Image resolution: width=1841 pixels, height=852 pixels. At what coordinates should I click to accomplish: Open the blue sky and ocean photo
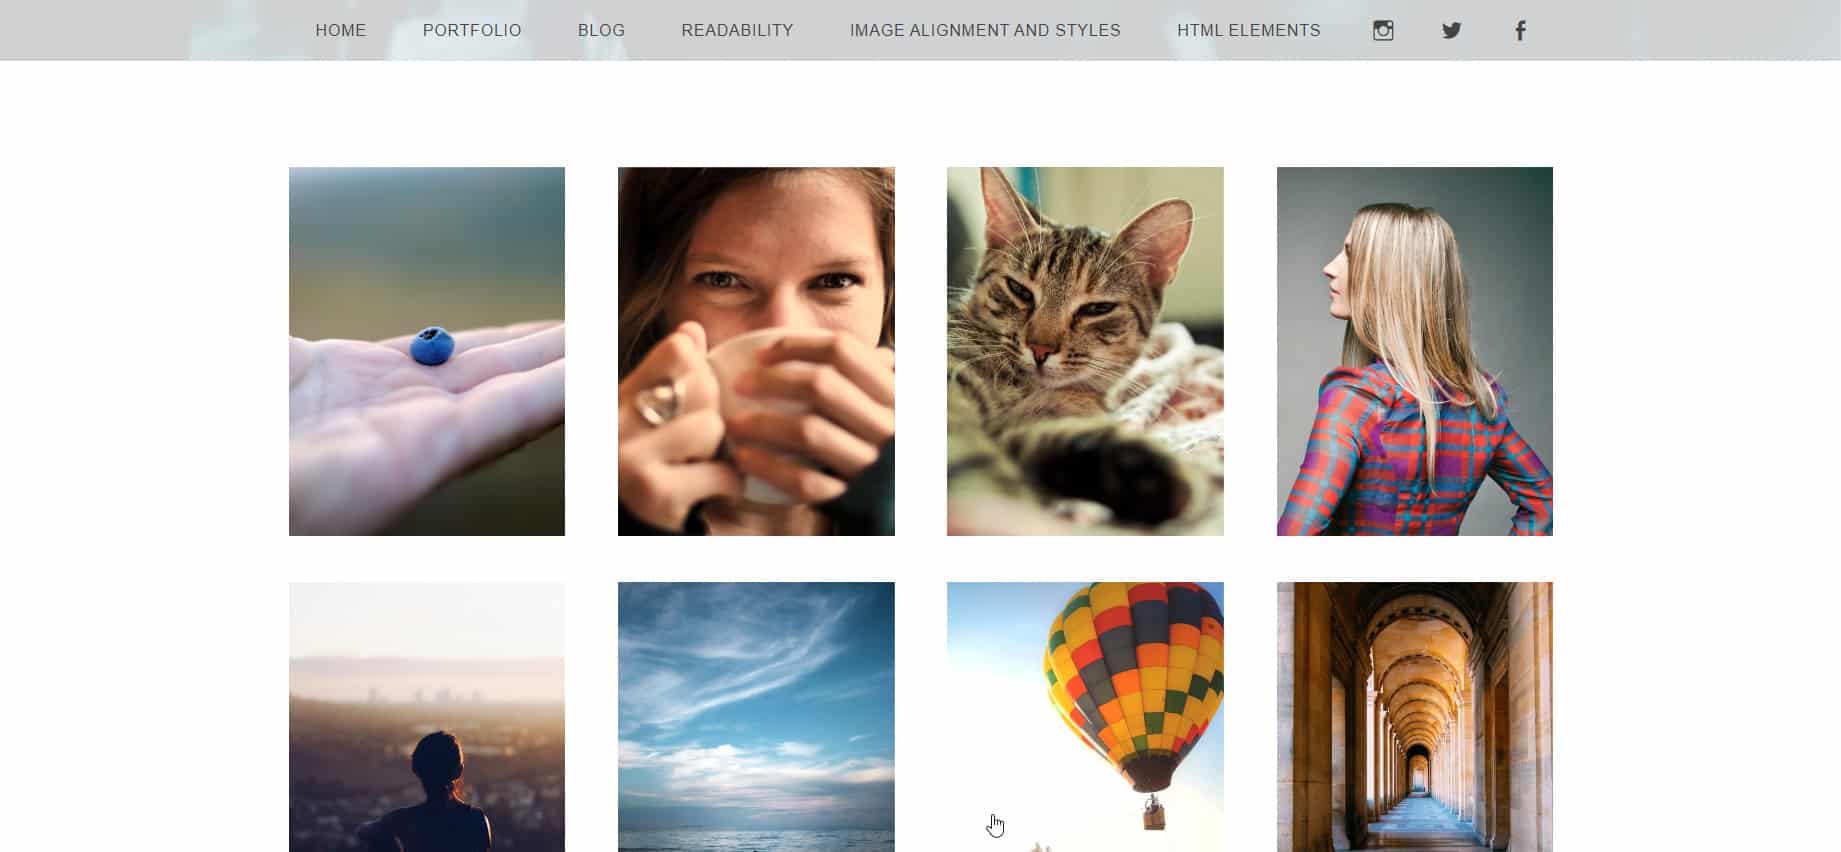(756, 717)
